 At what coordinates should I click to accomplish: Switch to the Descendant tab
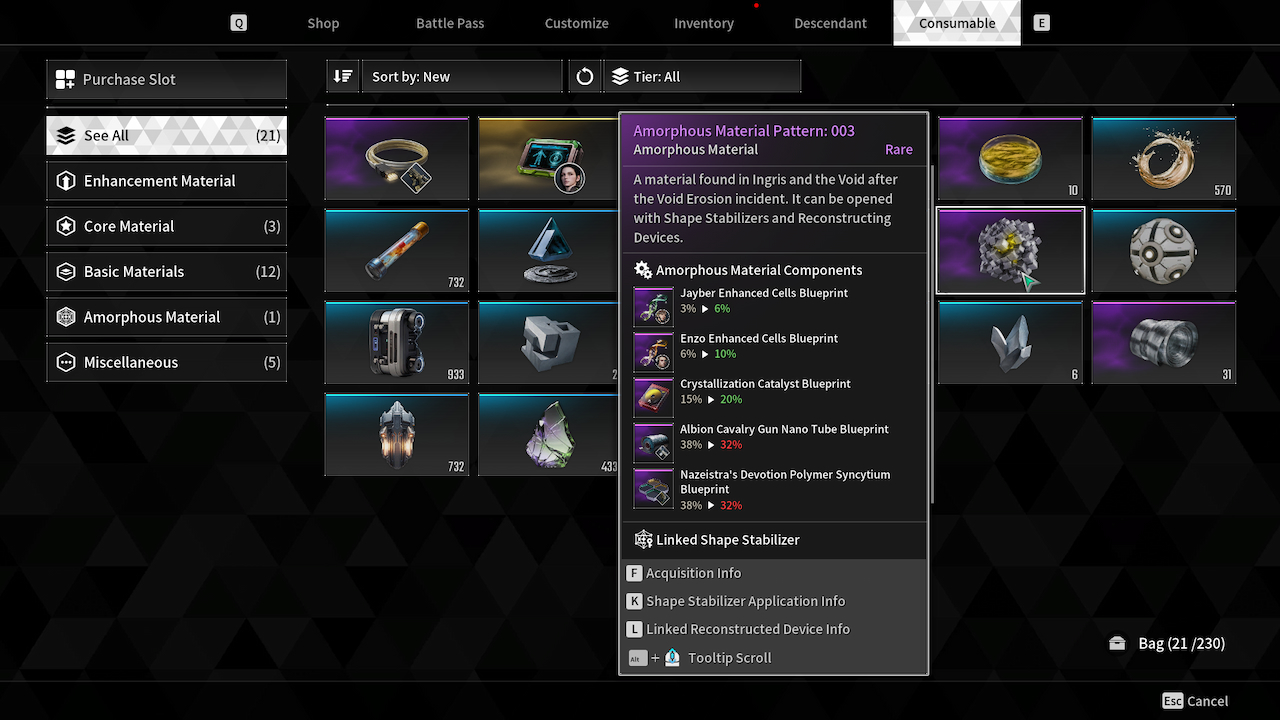830,23
